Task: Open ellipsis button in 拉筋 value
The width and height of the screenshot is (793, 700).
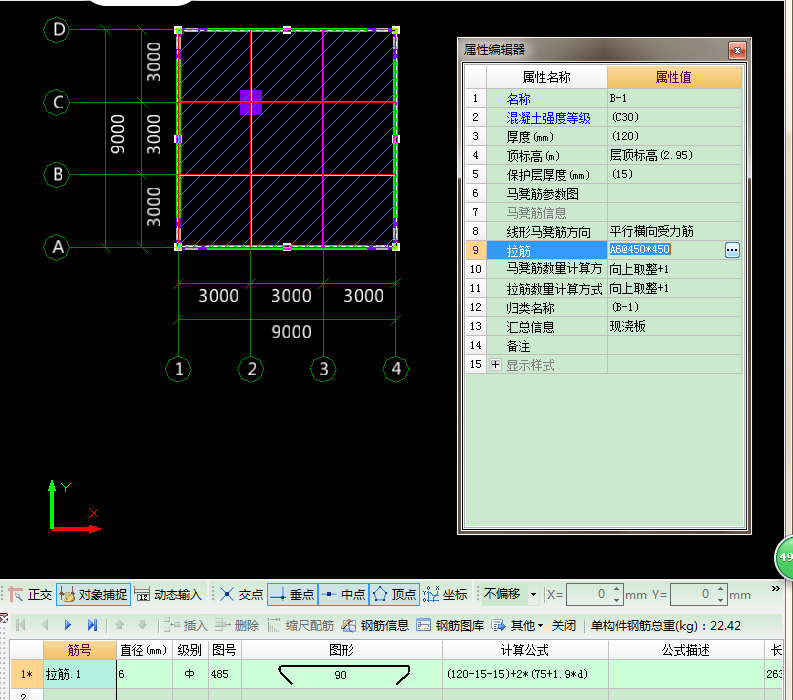Action: click(x=732, y=250)
